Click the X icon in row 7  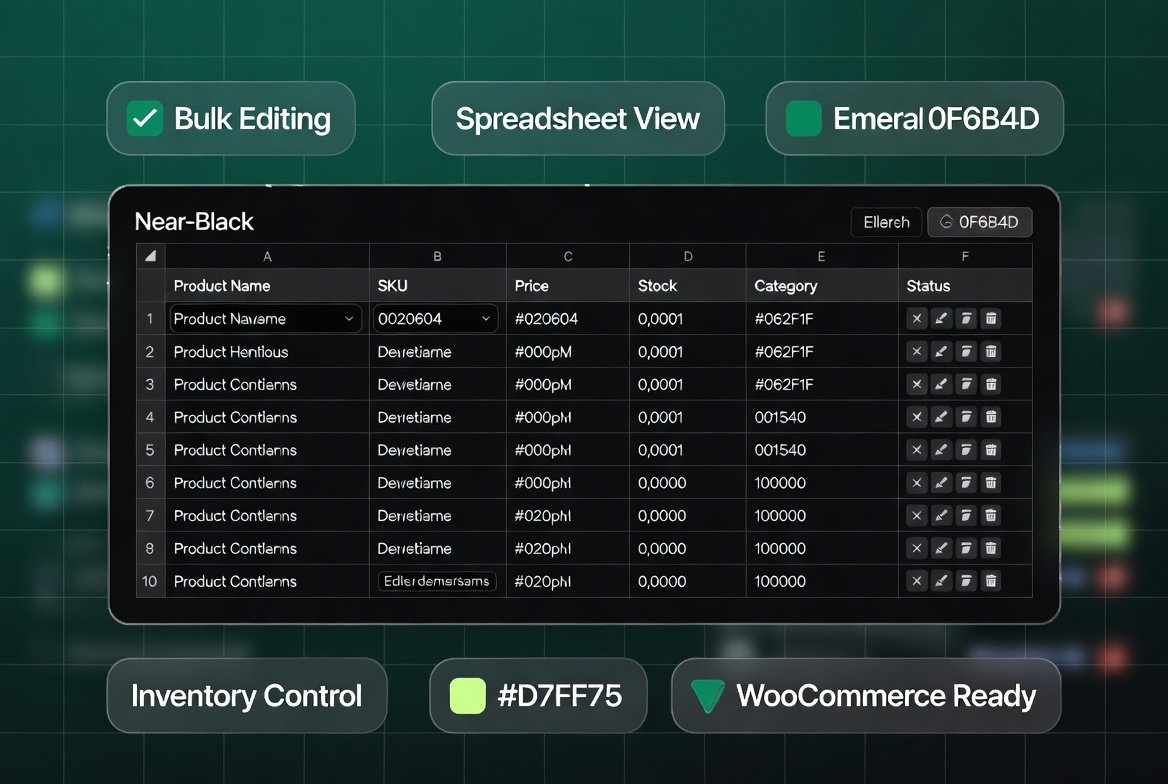[x=917, y=516]
